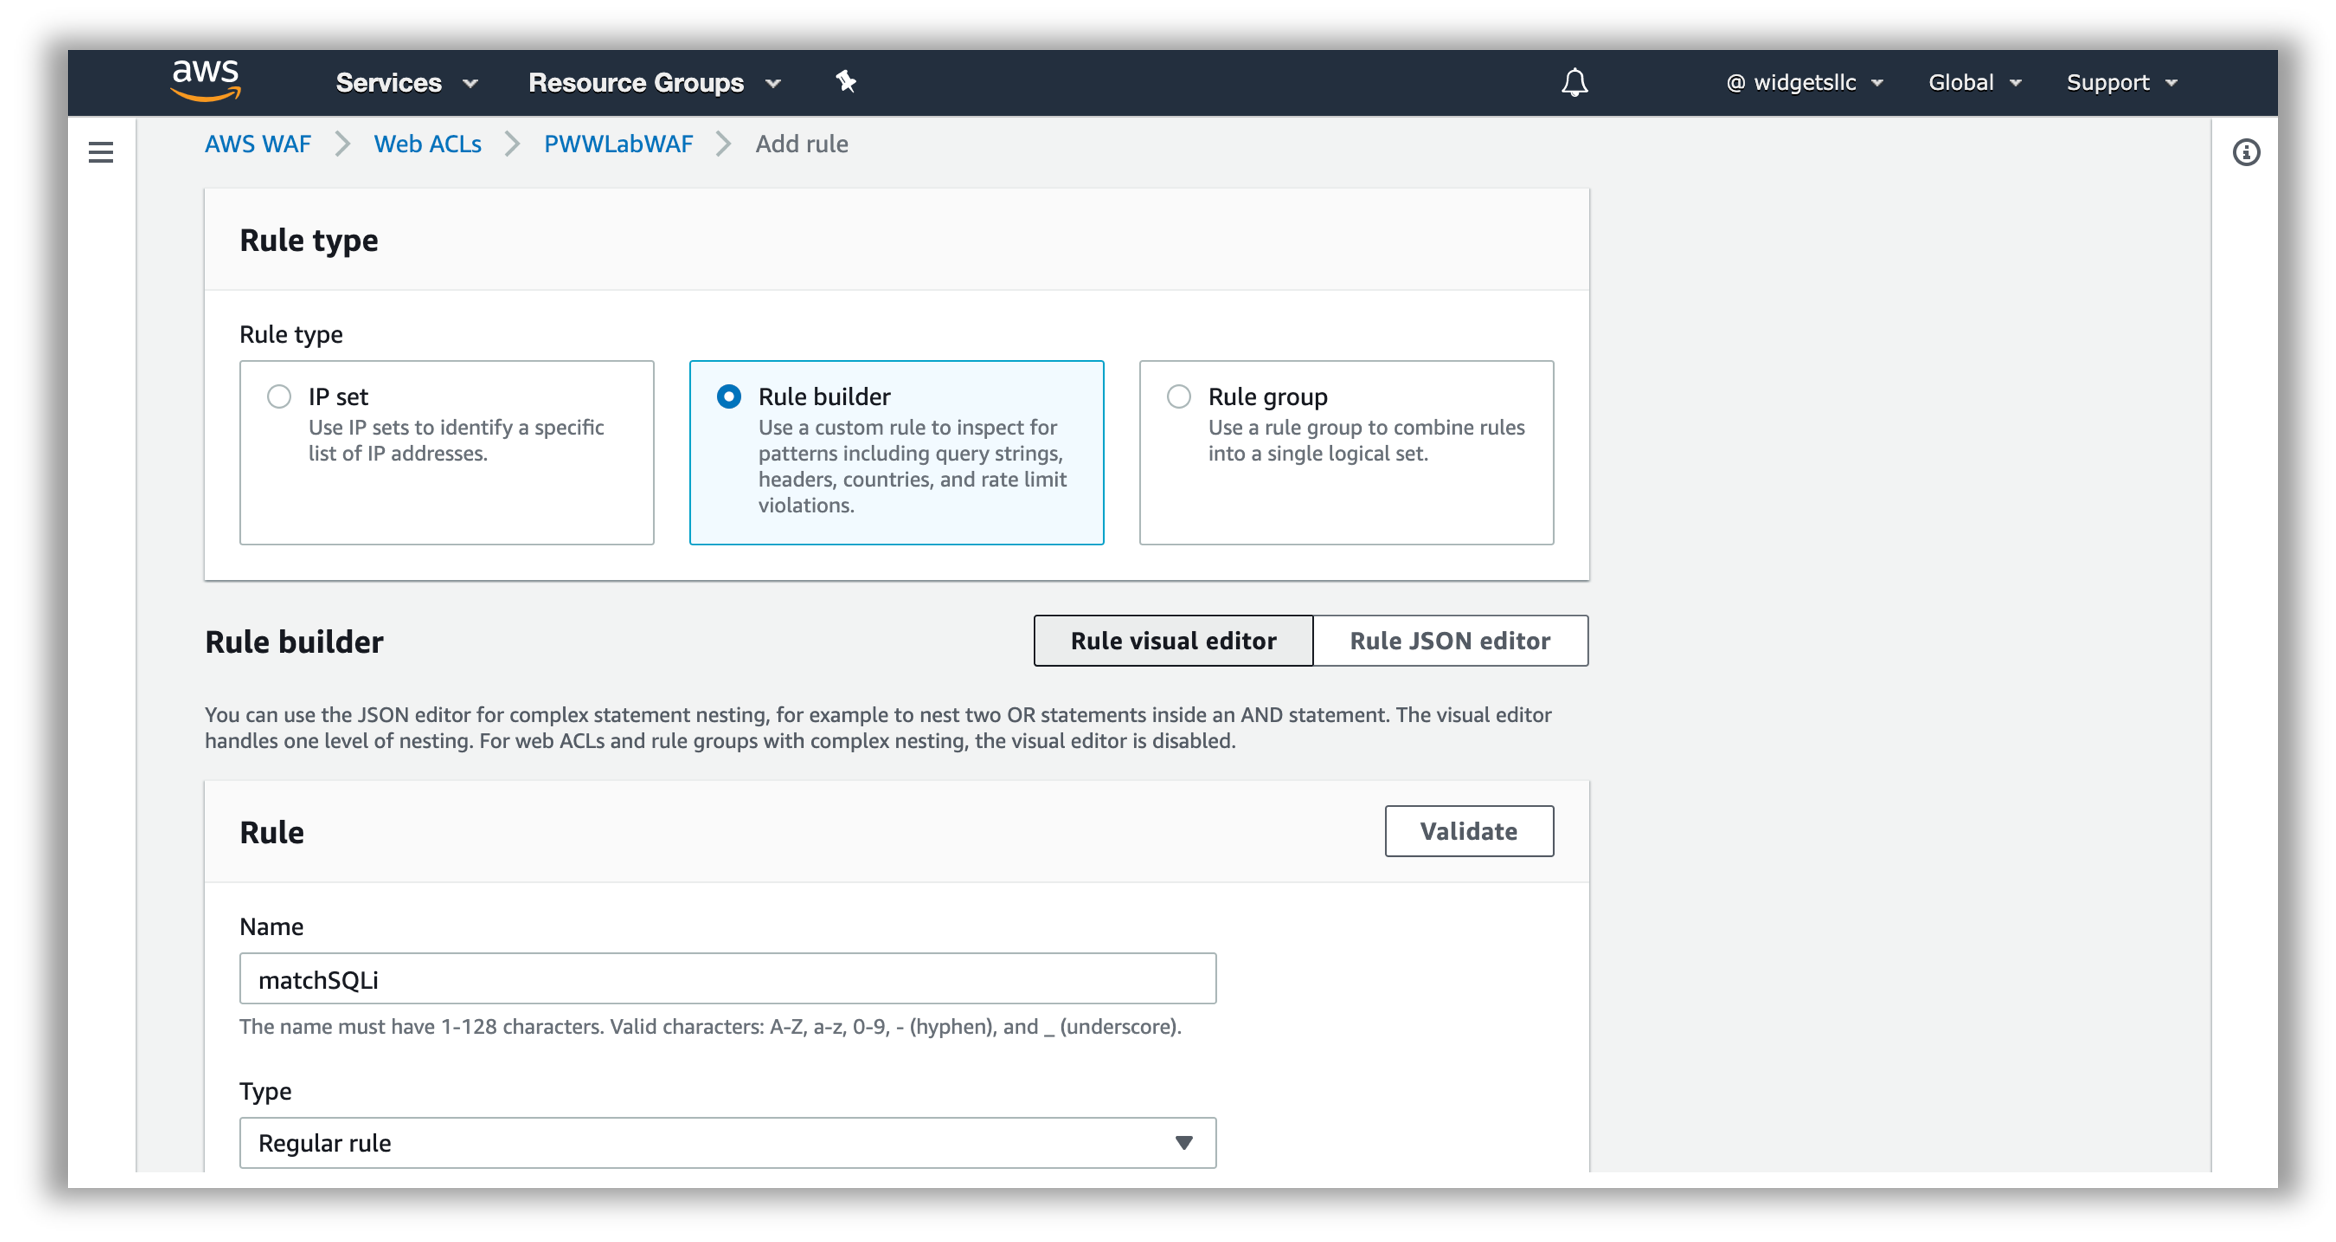Screen dimensions: 2336x1242
Task: Click the pin shortcut icon in the navbar
Action: click(x=846, y=82)
